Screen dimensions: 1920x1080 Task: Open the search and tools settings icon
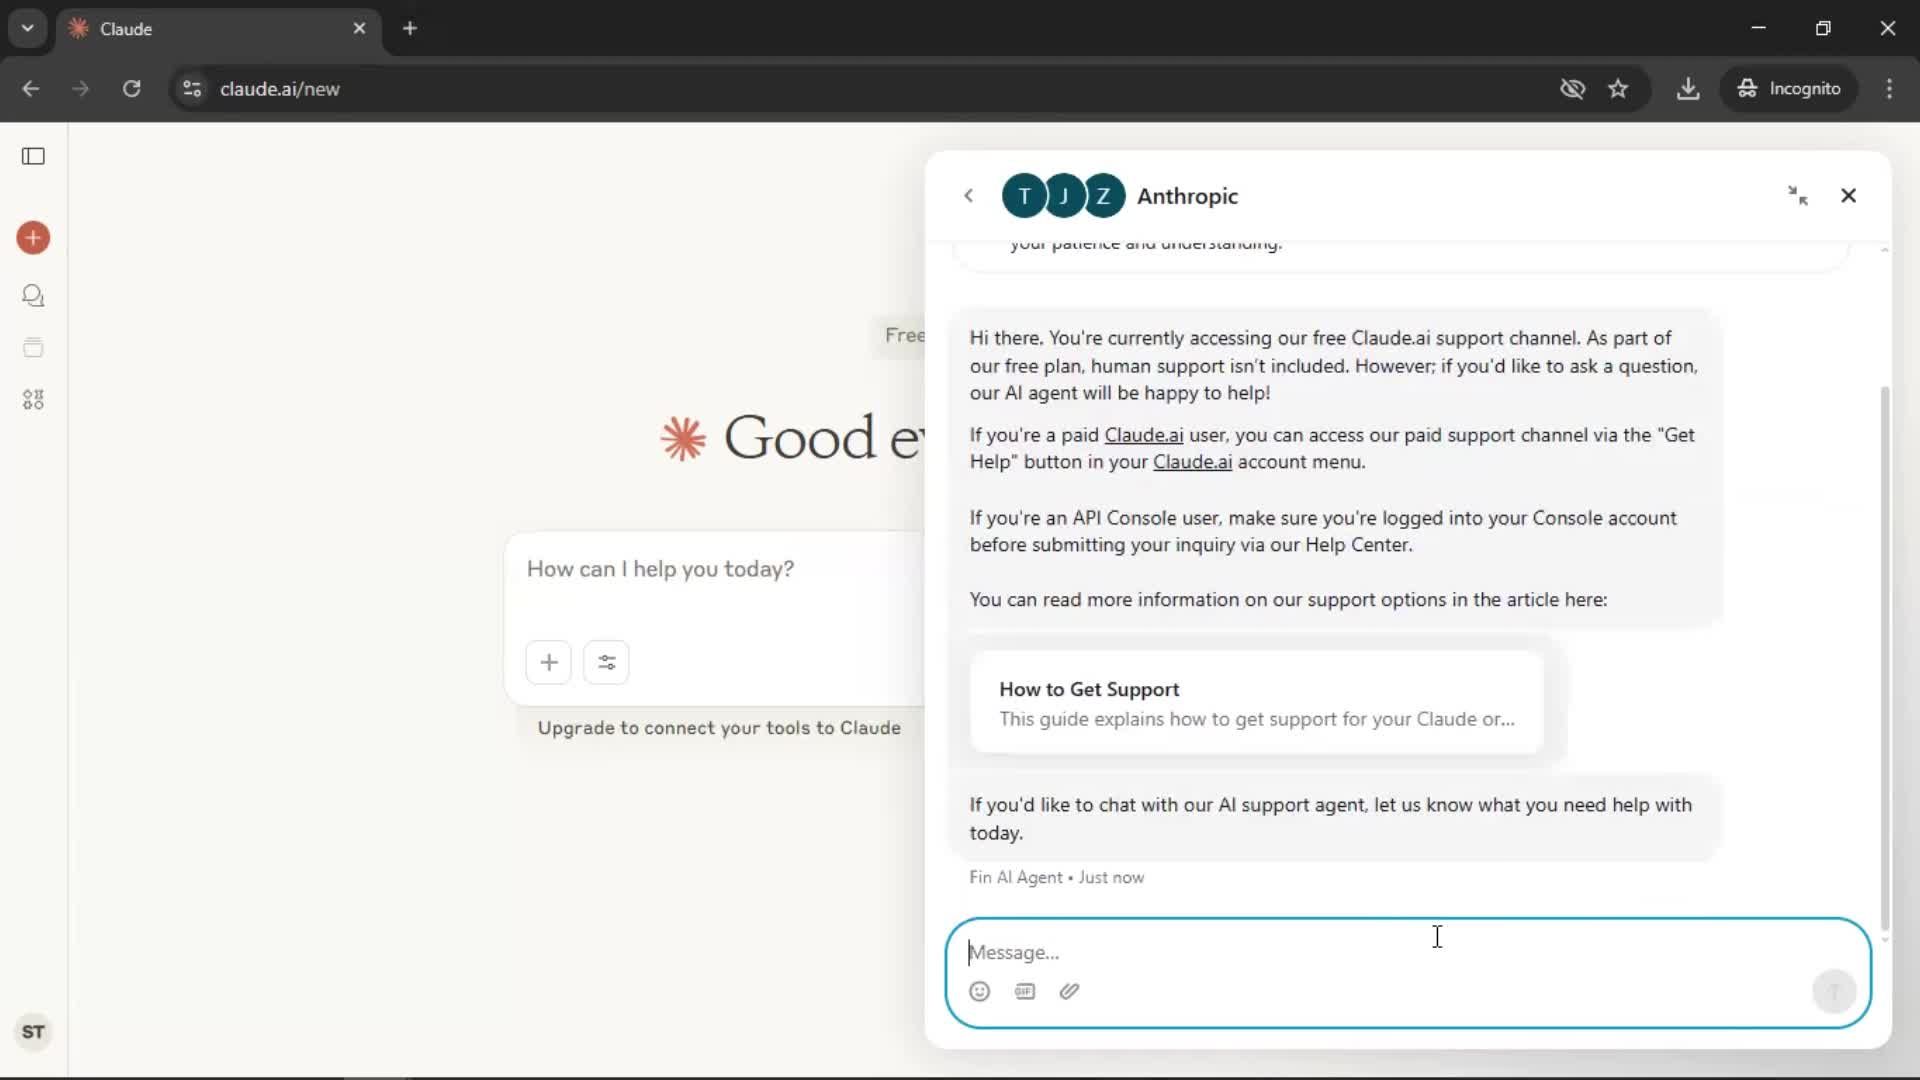click(x=606, y=662)
